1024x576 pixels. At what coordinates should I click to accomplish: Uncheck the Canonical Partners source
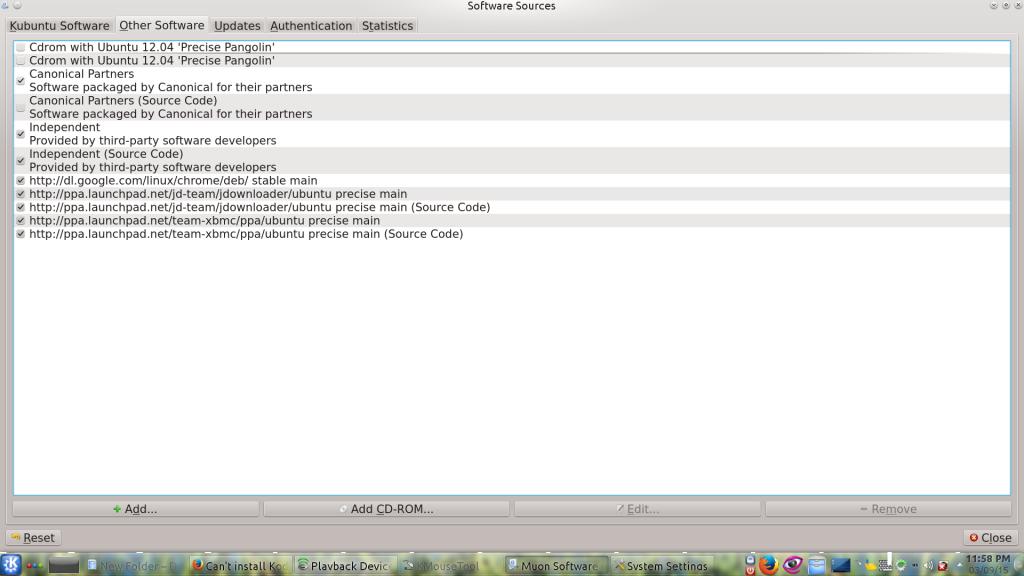pos(21,81)
